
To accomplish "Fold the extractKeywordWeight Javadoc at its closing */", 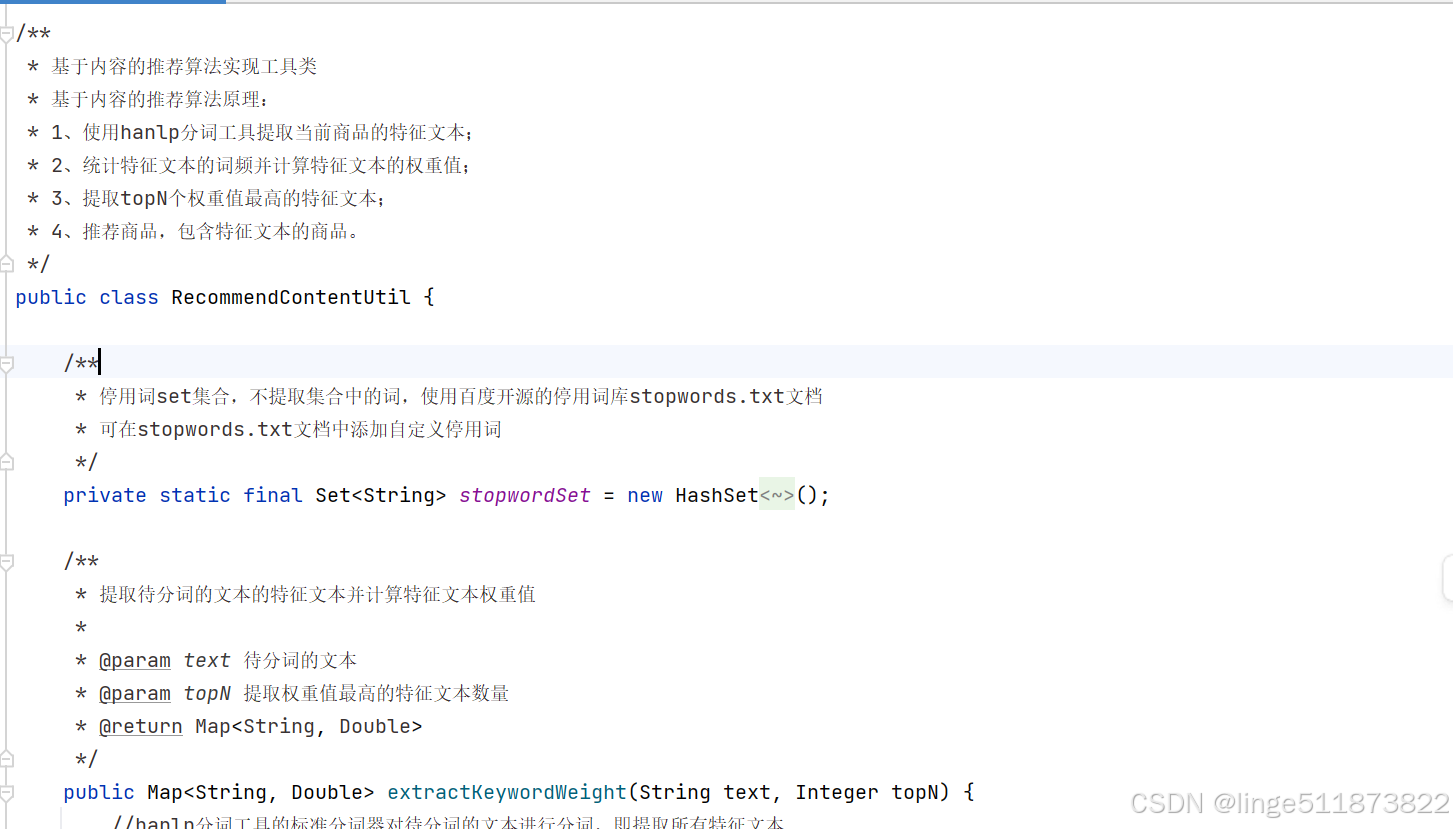I will 7,759.
